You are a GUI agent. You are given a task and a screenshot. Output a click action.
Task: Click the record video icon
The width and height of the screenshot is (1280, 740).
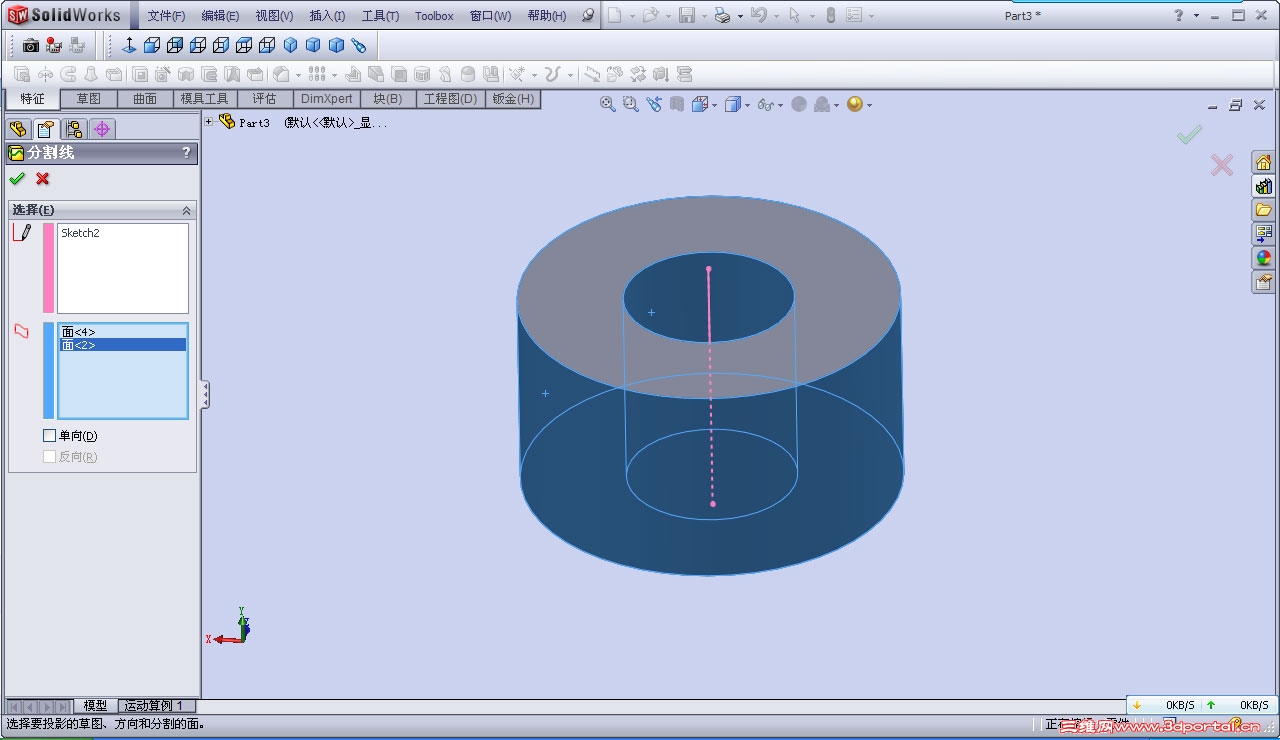[x=54, y=46]
